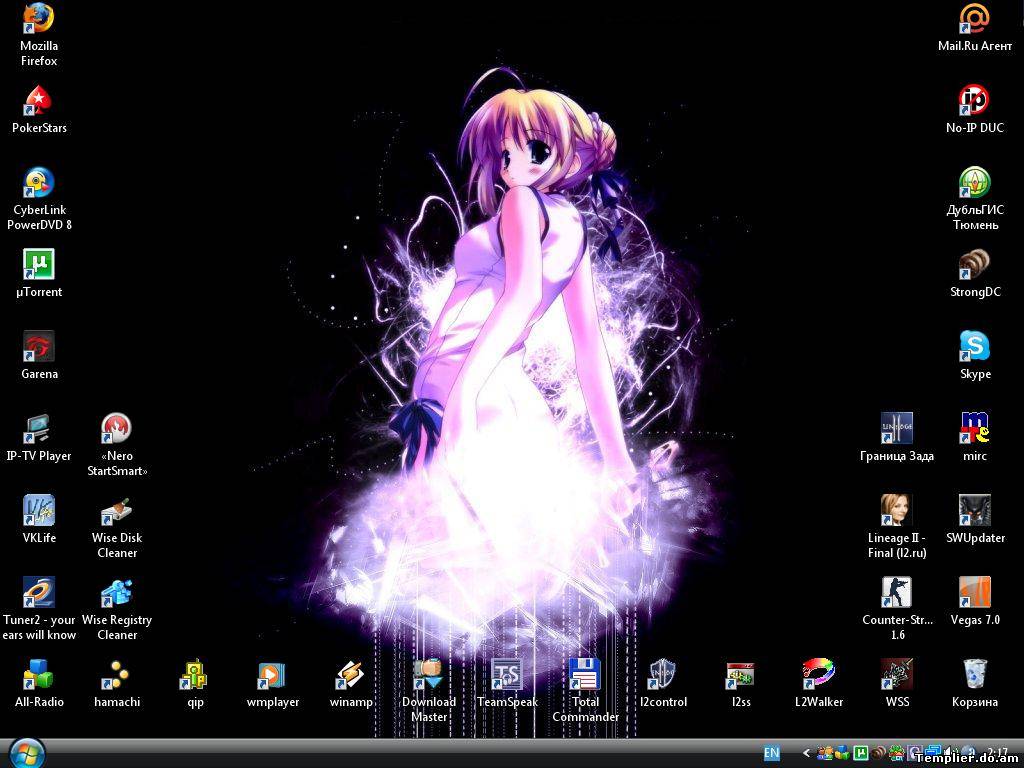The width and height of the screenshot is (1024, 768).
Task: Click the VKLife desktop icon
Action: (39, 511)
